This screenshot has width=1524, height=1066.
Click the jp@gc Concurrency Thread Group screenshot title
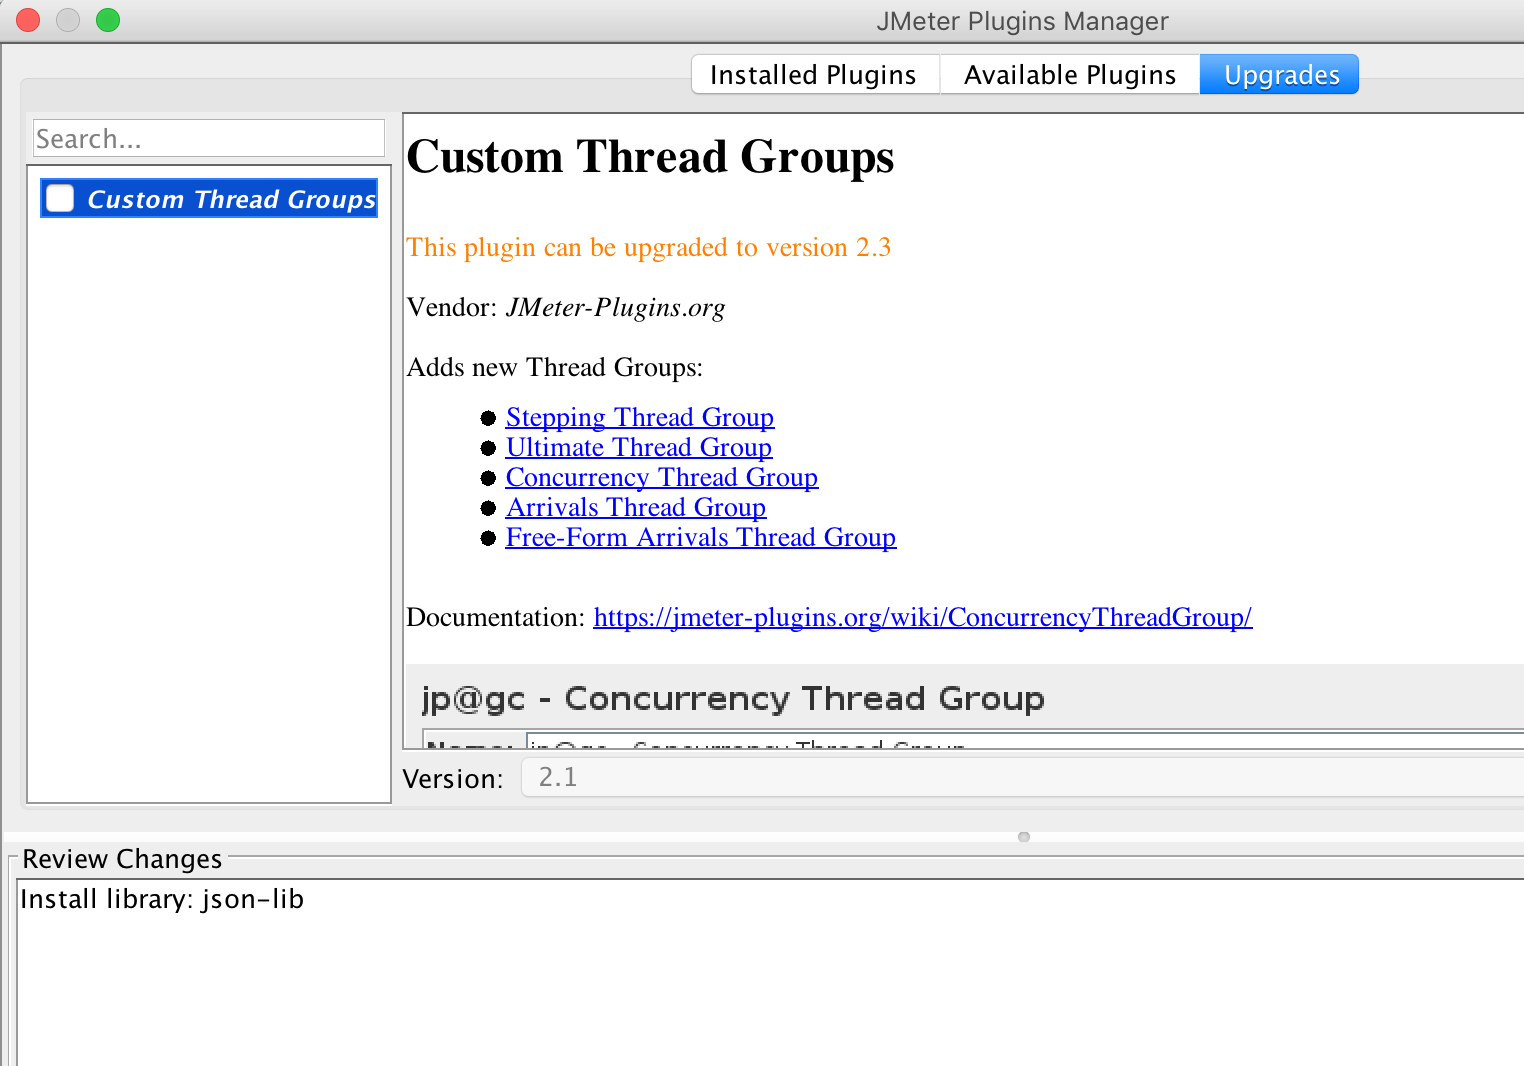(733, 698)
